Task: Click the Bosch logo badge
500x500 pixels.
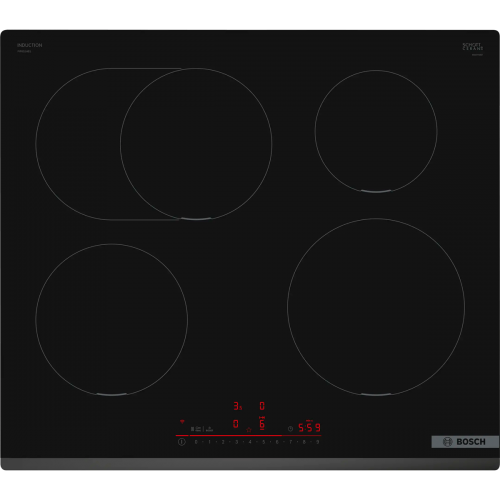Action: point(465,442)
